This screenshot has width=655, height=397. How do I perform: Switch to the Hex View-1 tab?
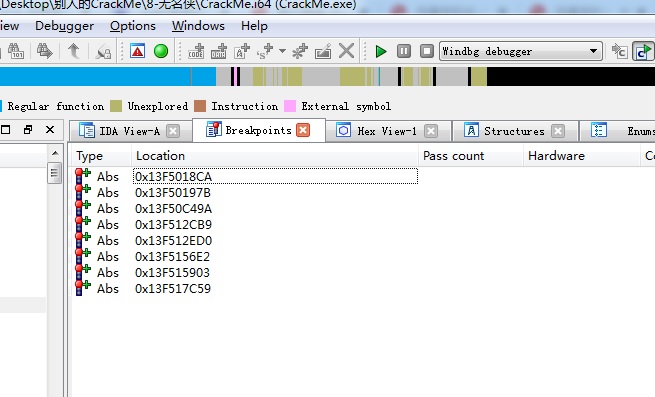point(387,131)
